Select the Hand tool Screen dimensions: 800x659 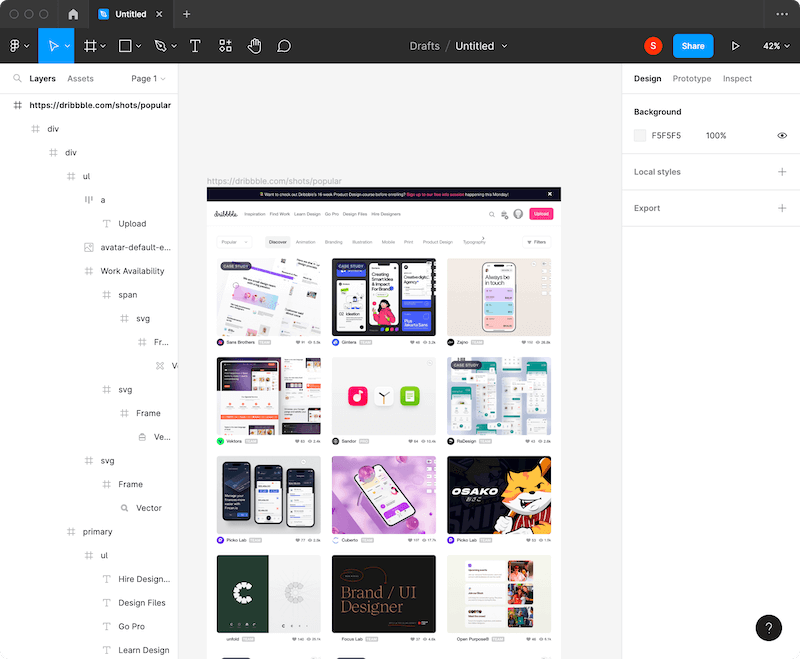click(254, 46)
